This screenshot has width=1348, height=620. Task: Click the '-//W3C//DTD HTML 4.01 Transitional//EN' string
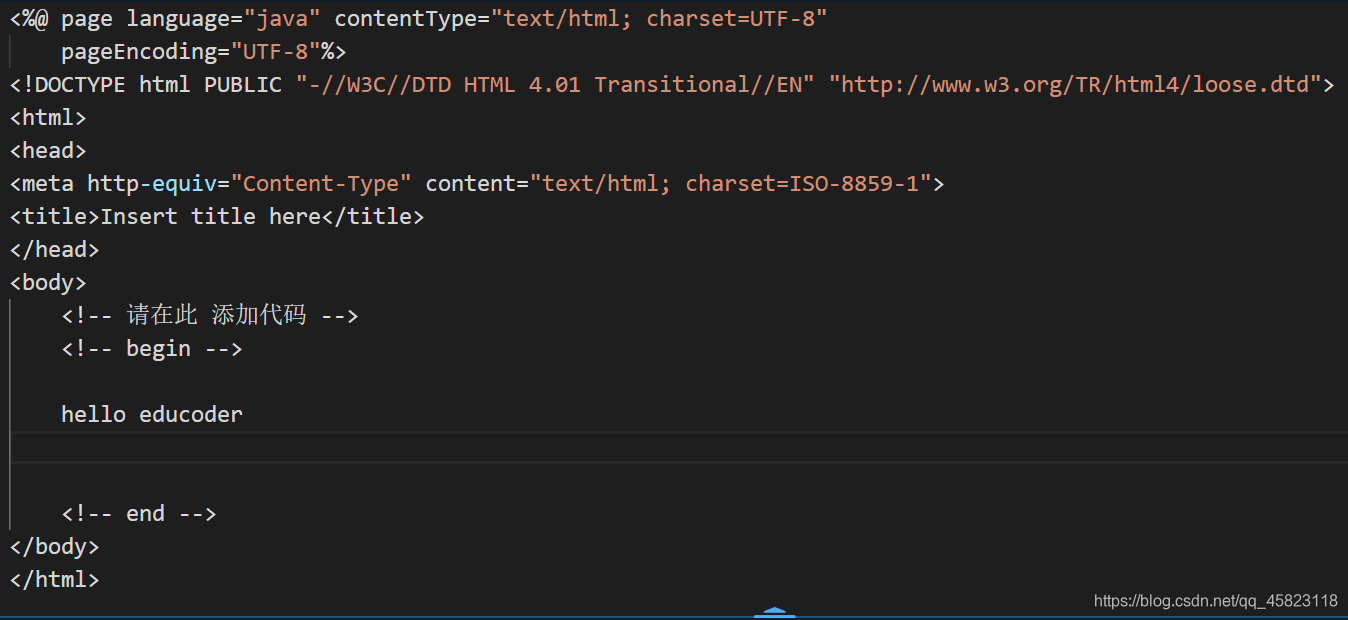pyautogui.click(x=555, y=84)
